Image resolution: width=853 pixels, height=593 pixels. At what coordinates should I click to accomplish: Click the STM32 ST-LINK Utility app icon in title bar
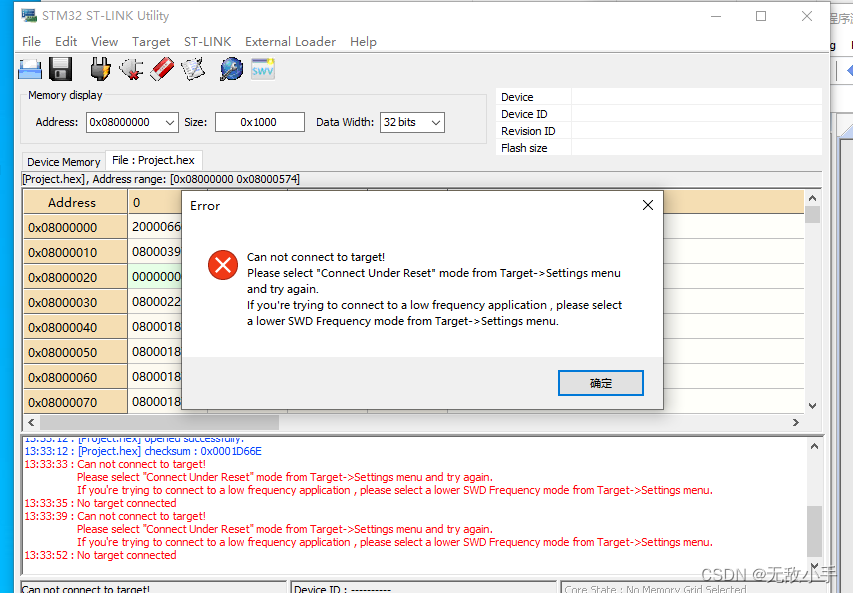coord(29,15)
